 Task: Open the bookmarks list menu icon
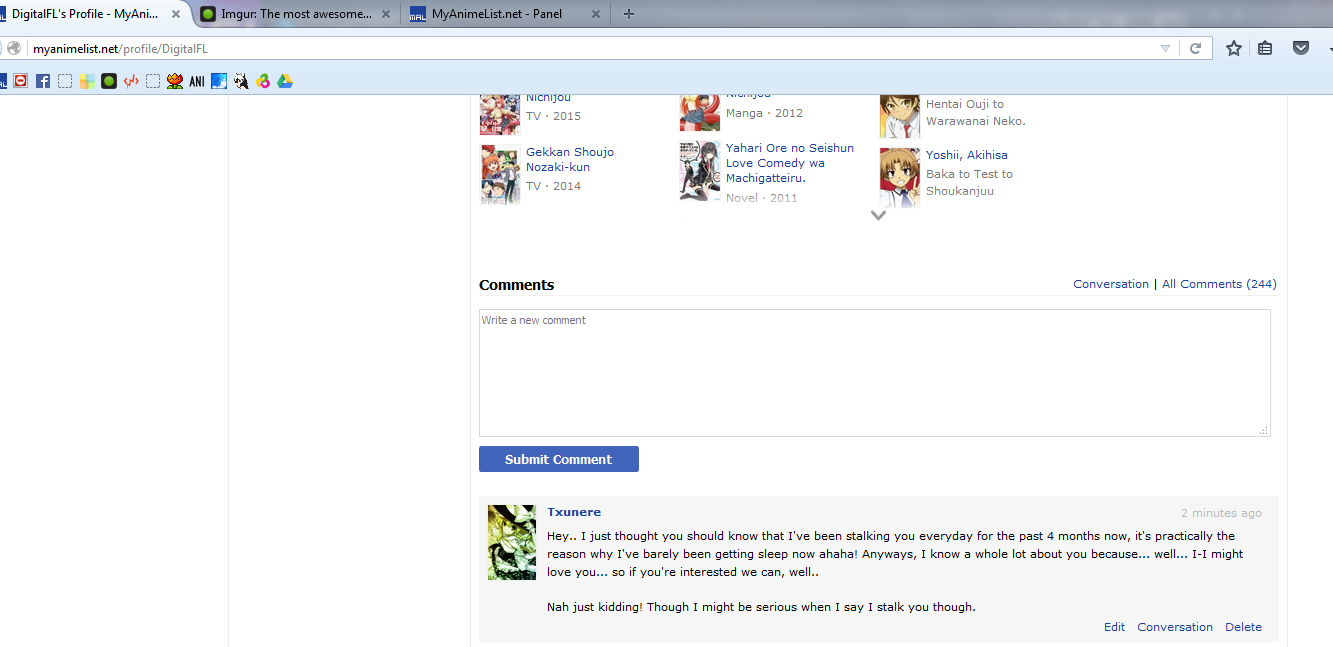coord(1265,48)
